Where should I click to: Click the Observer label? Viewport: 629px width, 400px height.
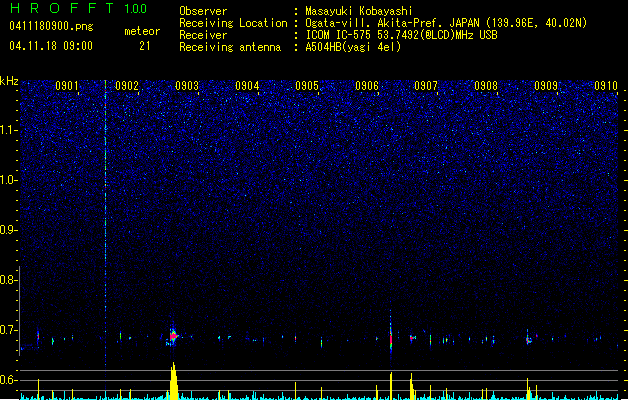[x=203, y=11]
